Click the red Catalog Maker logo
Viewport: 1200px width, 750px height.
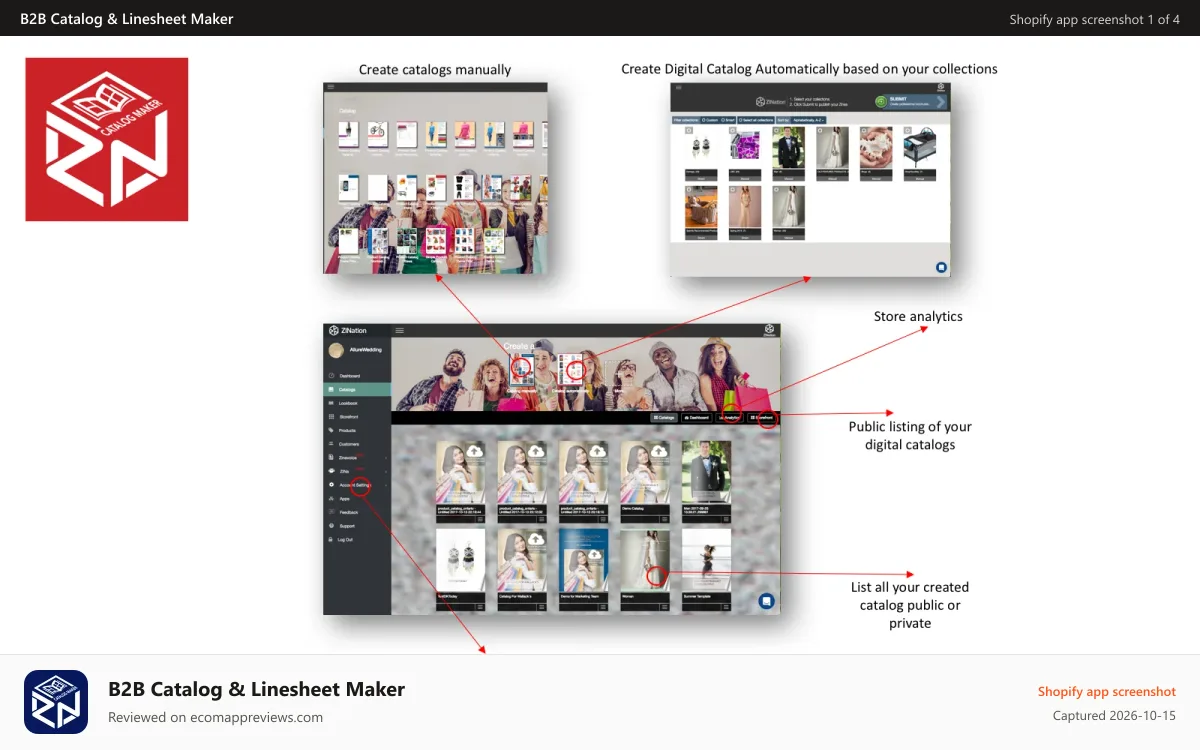click(x=107, y=139)
